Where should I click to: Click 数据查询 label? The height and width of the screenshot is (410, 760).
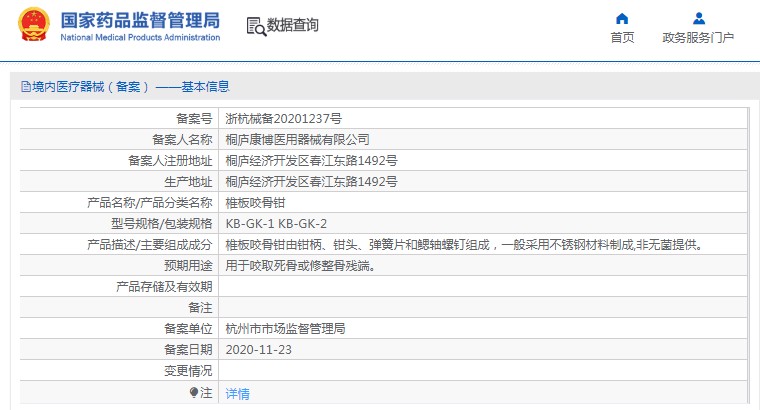click(x=293, y=25)
